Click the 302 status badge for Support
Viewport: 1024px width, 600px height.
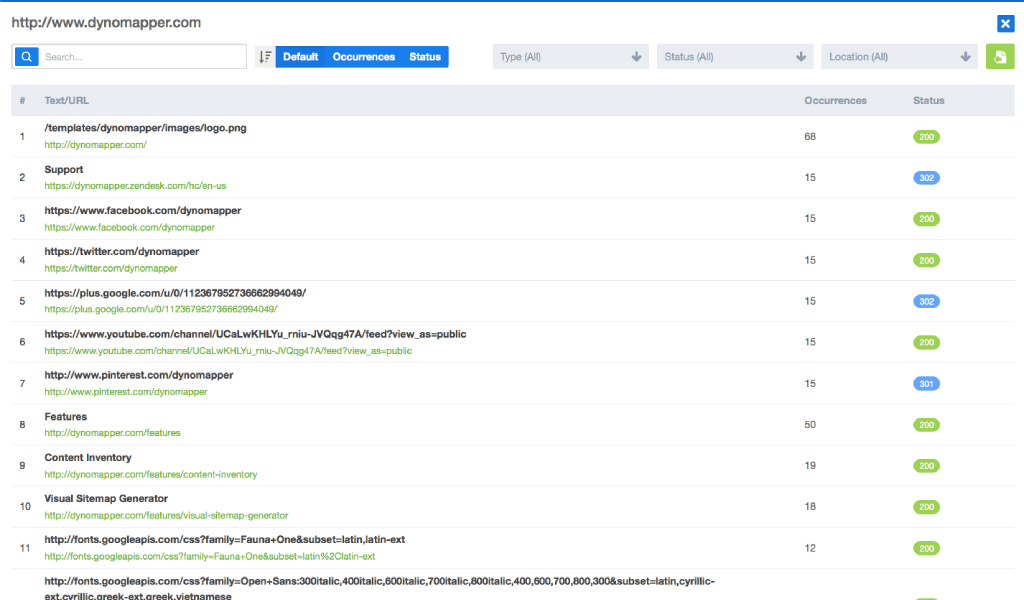click(926, 178)
